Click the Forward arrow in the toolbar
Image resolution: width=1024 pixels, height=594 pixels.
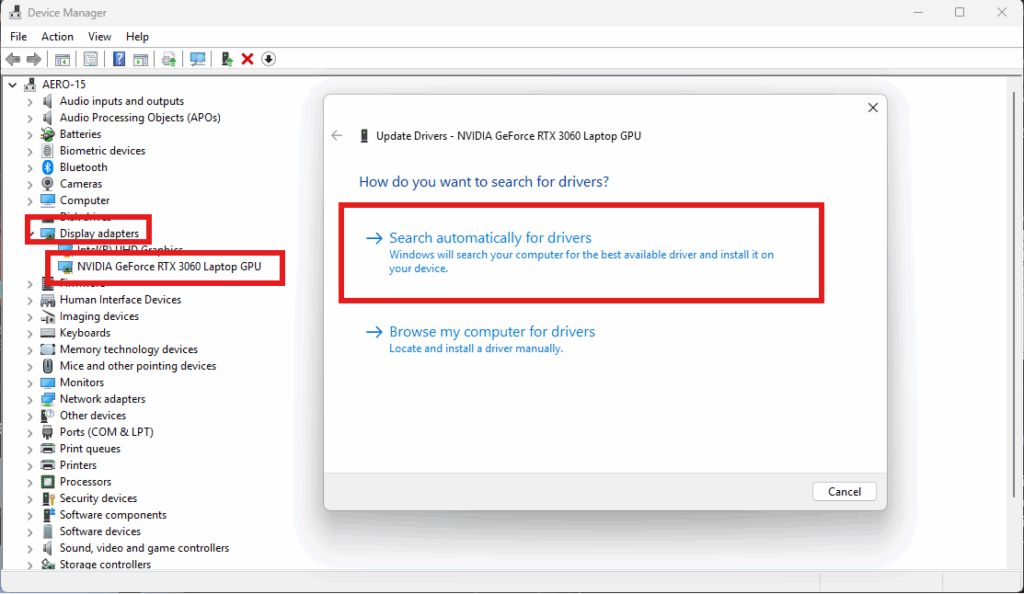(x=33, y=59)
